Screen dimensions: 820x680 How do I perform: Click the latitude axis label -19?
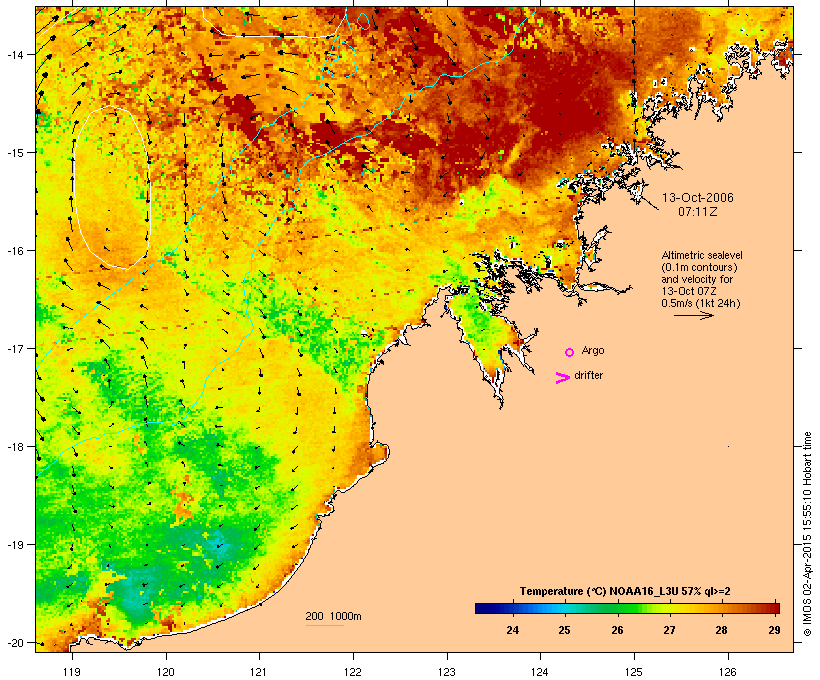pos(14,545)
